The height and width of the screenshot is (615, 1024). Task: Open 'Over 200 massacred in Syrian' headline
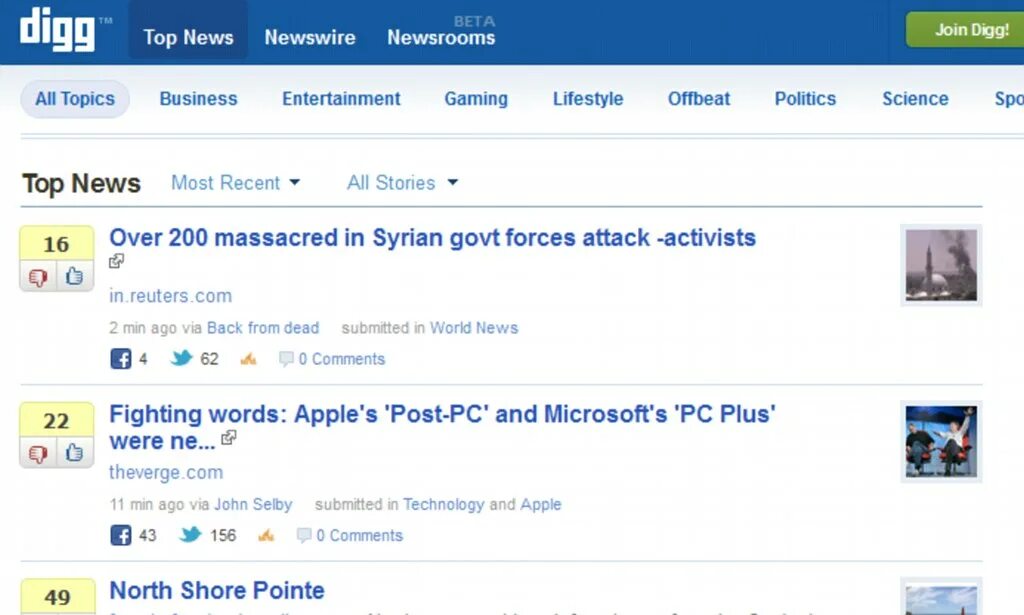(432, 238)
